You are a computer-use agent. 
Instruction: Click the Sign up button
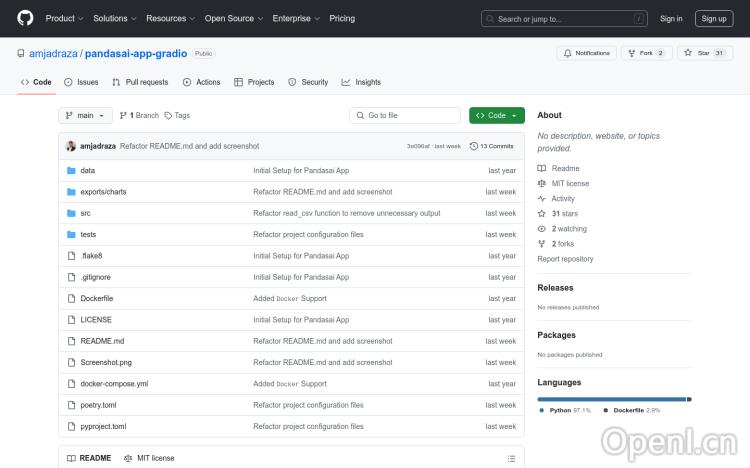(x=714, y=19)
